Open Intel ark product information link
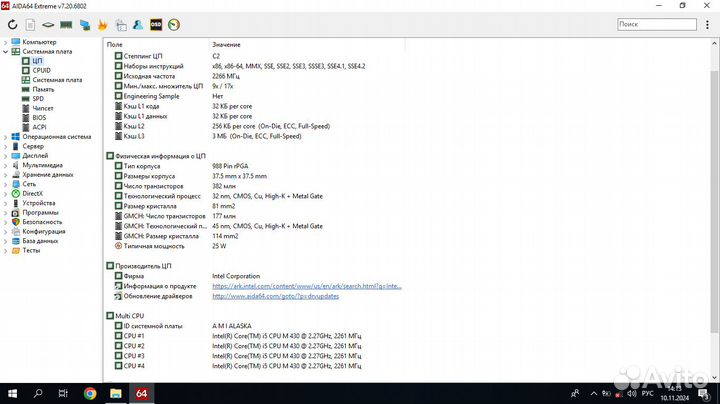720x404 pixels. [x=307, y=286]
